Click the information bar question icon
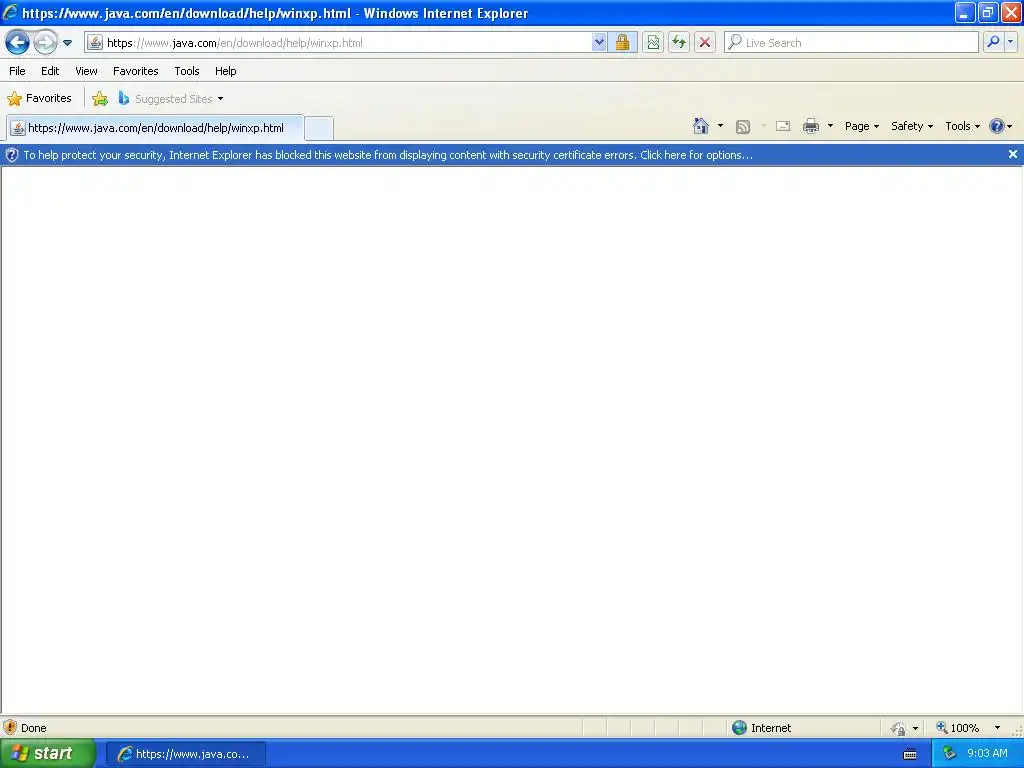 tap(12, 155)
